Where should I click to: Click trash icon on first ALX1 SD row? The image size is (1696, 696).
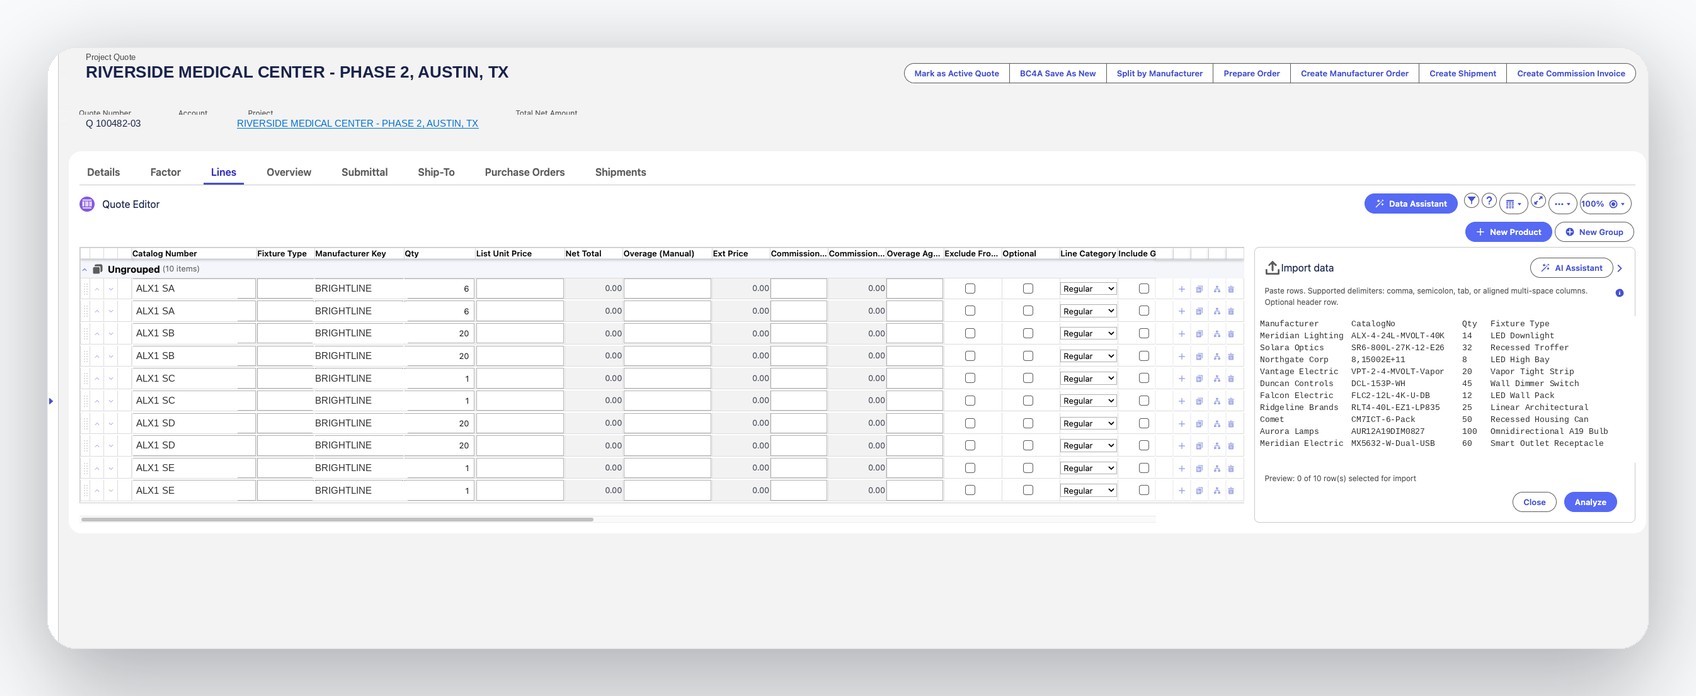1231,424
